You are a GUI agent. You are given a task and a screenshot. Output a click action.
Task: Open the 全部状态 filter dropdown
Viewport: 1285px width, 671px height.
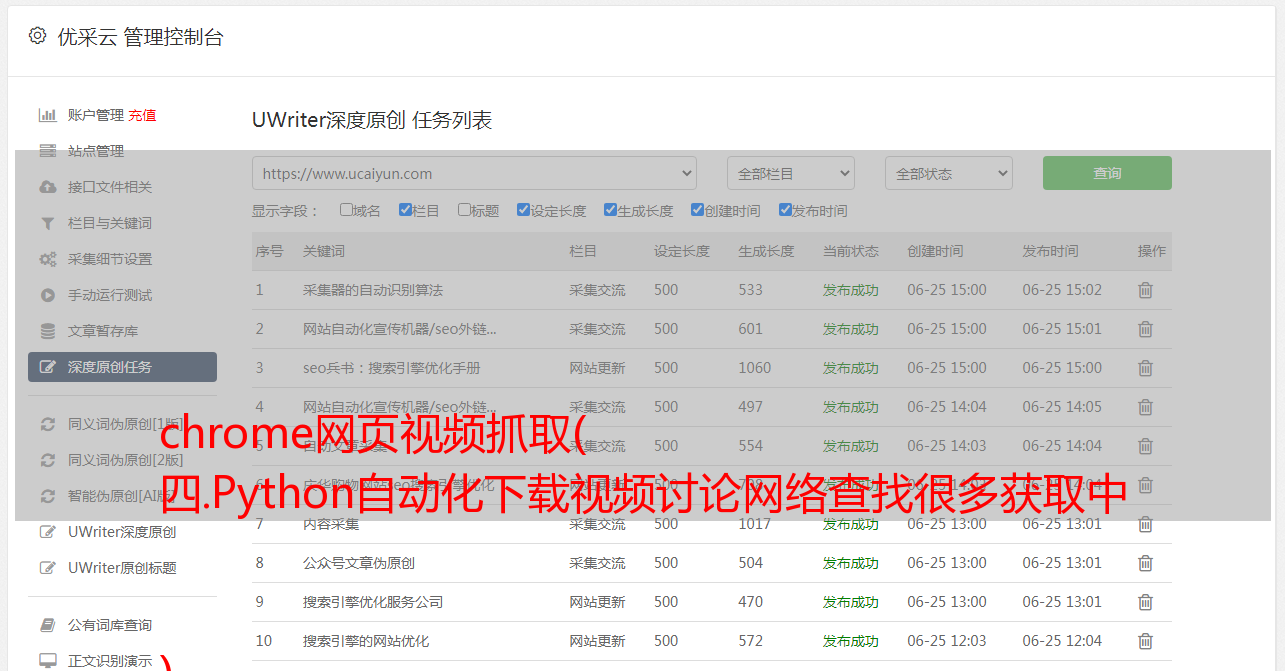[x=948, y=173]
